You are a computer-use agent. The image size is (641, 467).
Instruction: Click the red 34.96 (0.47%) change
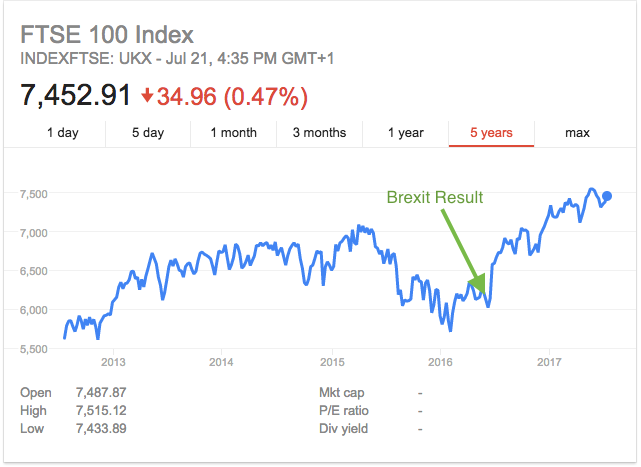tap(233, 97)
